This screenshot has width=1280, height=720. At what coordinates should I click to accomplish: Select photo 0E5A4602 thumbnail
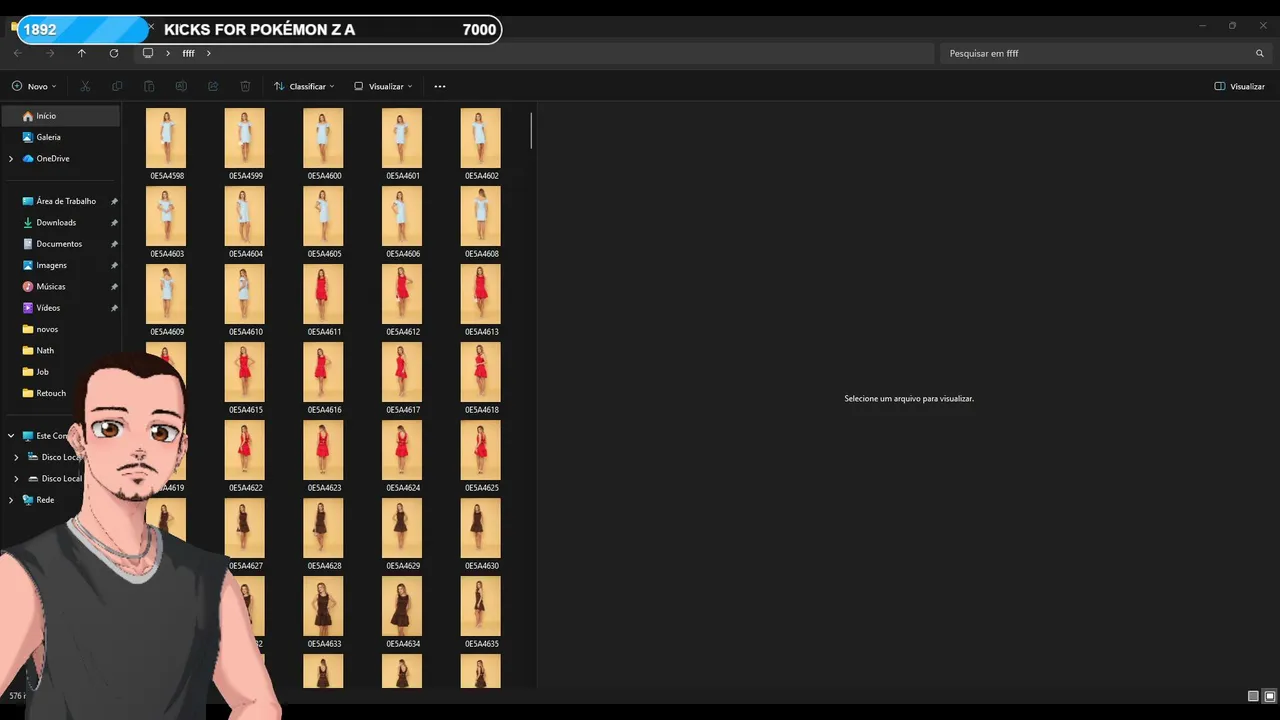click(x=480, y=138)
